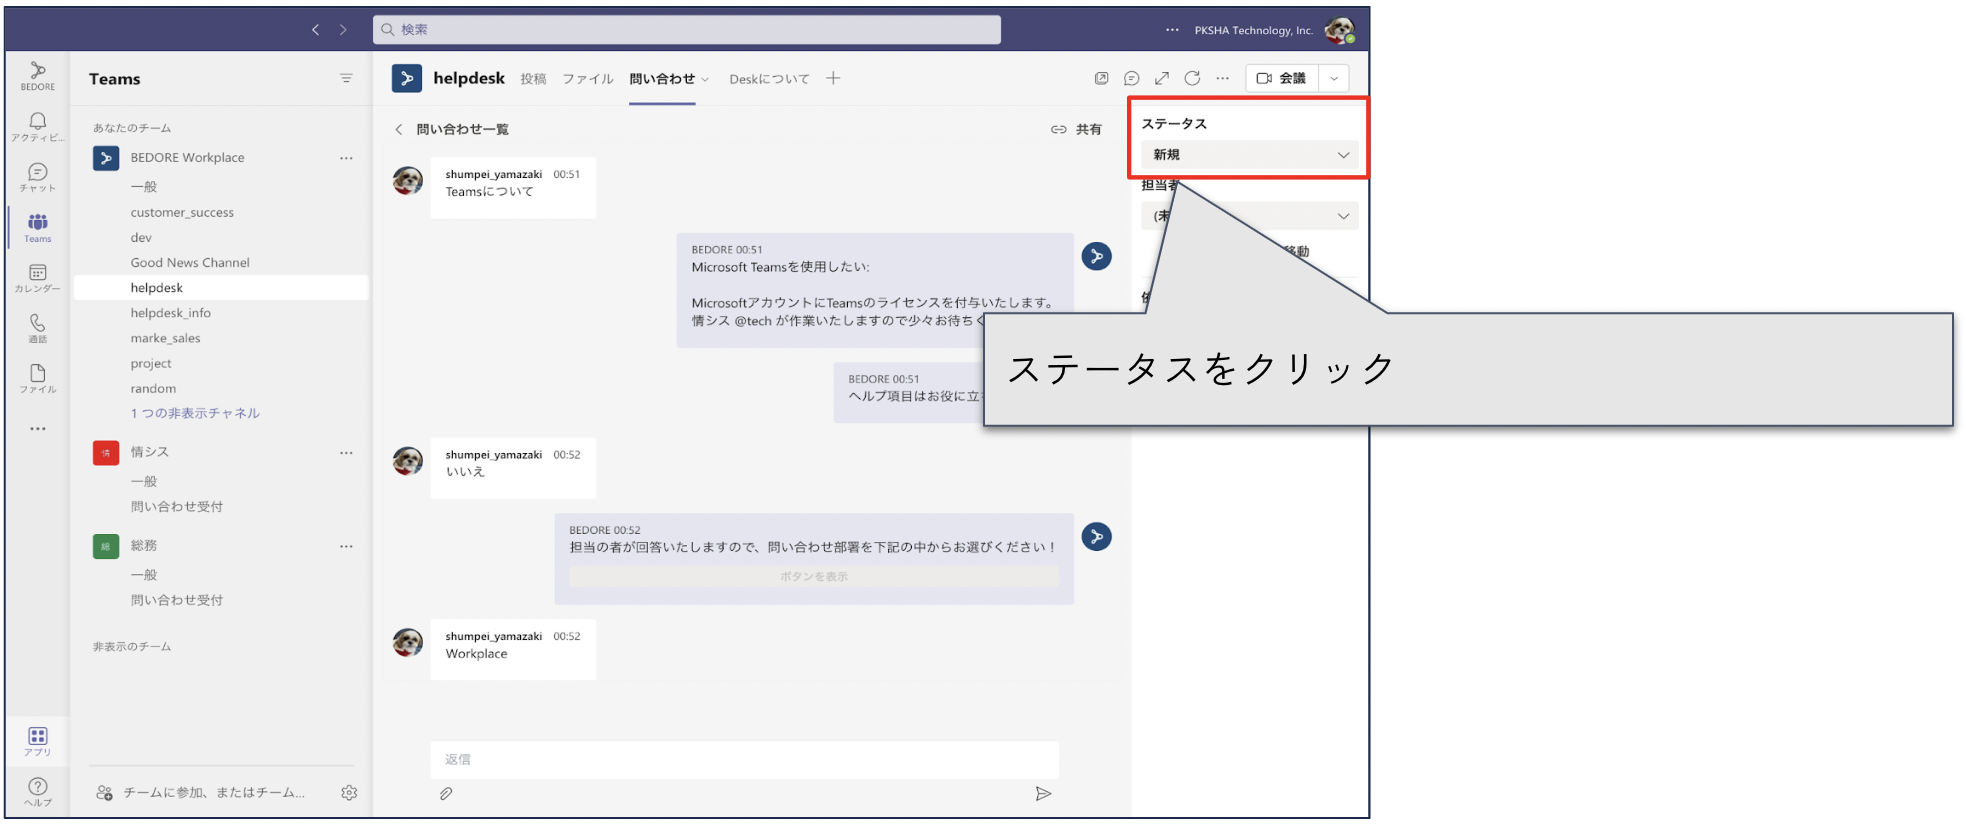This screenshot has height=824, width=1966.
Task: Open the user profile avatar
Action: 1340,30
